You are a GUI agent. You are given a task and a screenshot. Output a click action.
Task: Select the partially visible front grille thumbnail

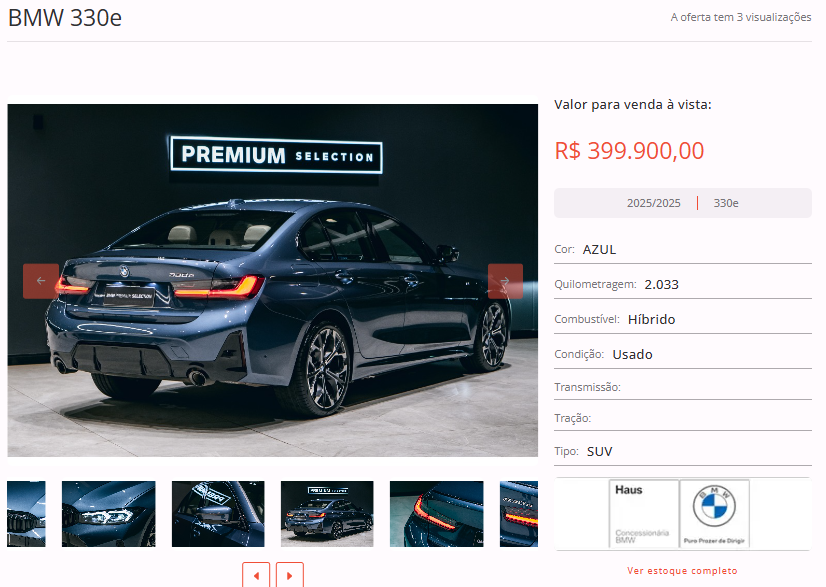click(x=26, y=514)
